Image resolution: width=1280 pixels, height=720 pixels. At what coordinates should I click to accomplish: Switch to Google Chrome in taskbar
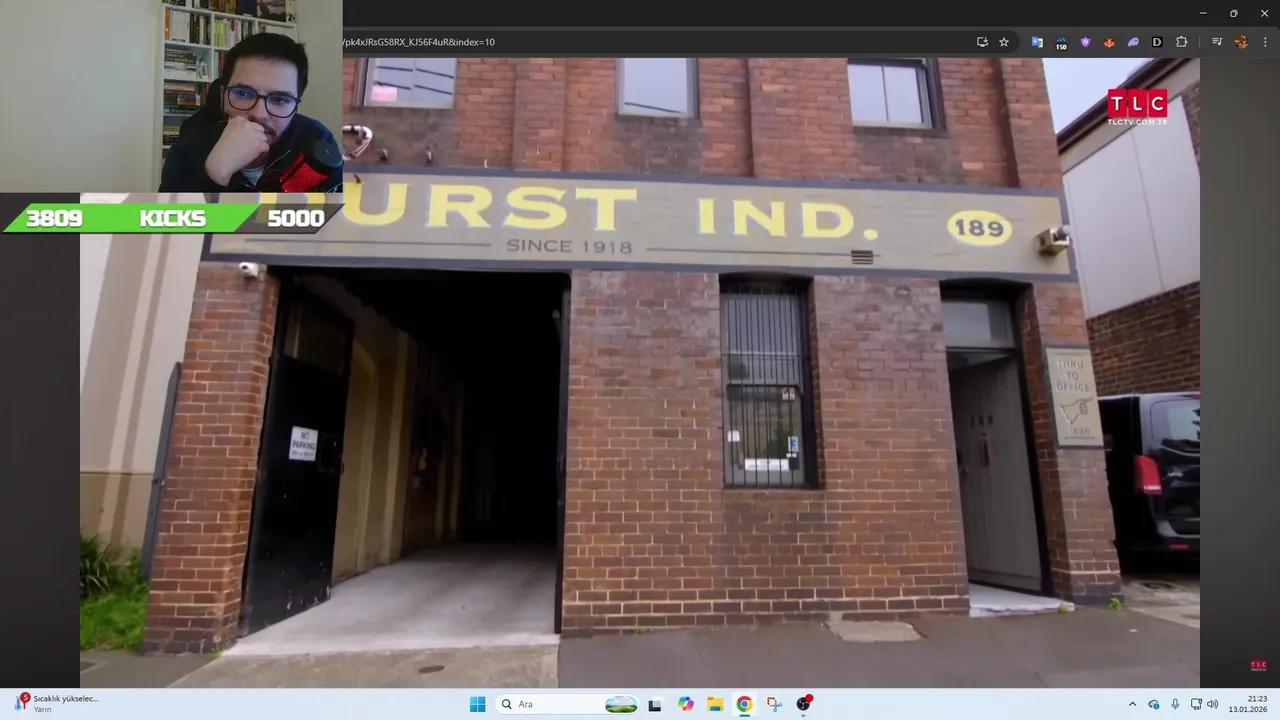tap(744, 704)
